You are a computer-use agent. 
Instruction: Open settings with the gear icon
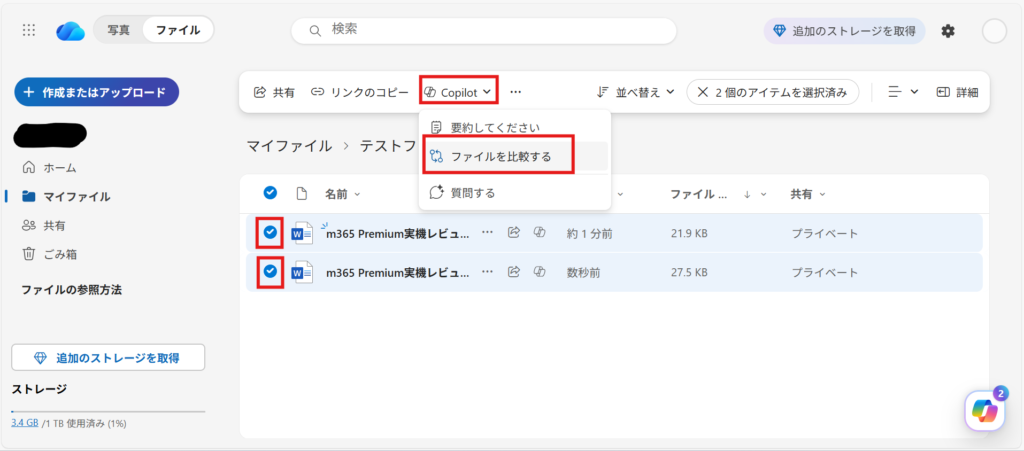click(x=948, y=31)
